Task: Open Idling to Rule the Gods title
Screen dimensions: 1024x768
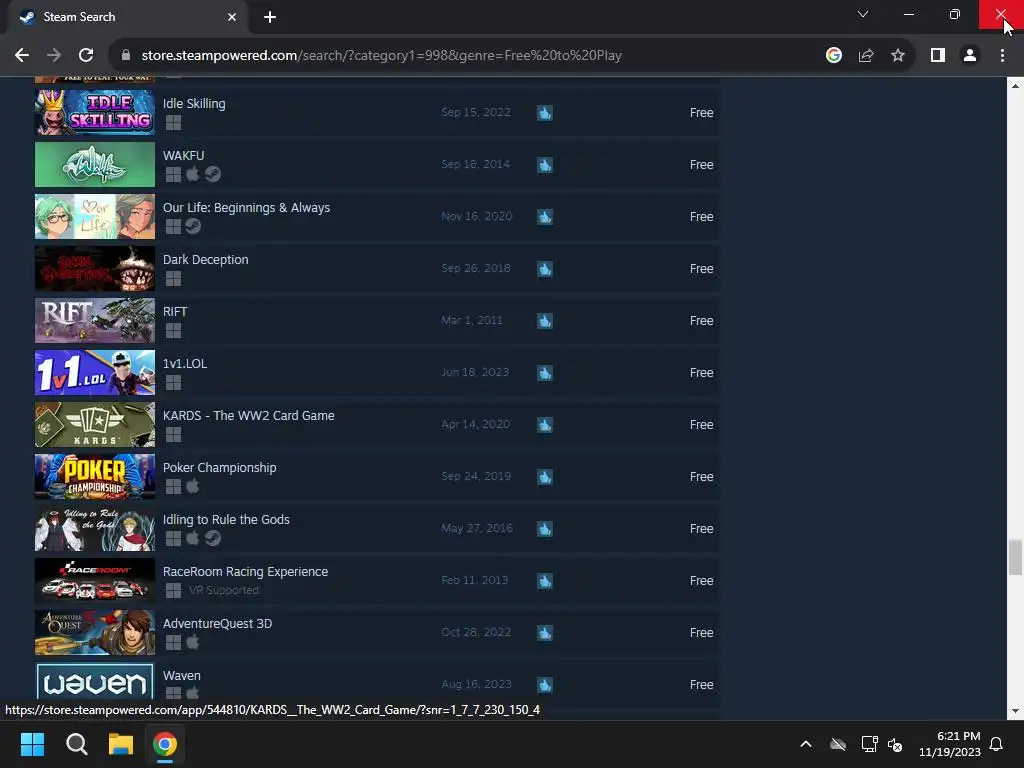Action: (226, 520)
